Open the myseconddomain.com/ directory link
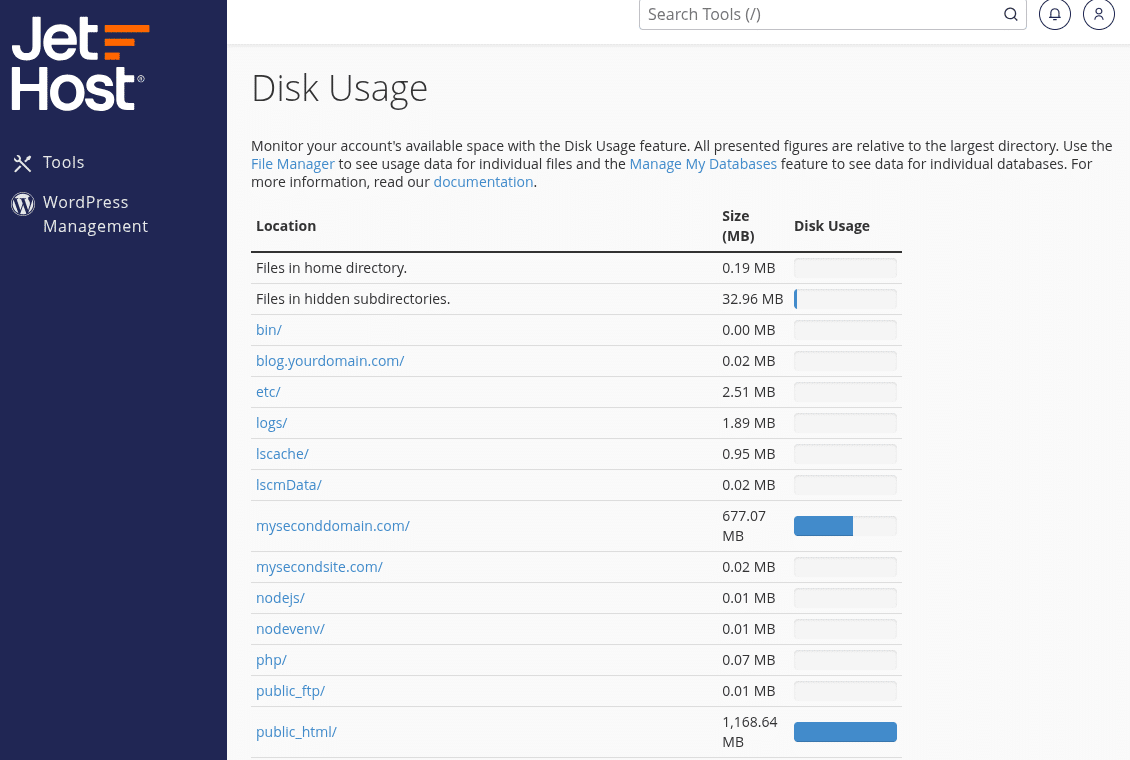The width and height of the screenshot is (1130, 760). 333,526
